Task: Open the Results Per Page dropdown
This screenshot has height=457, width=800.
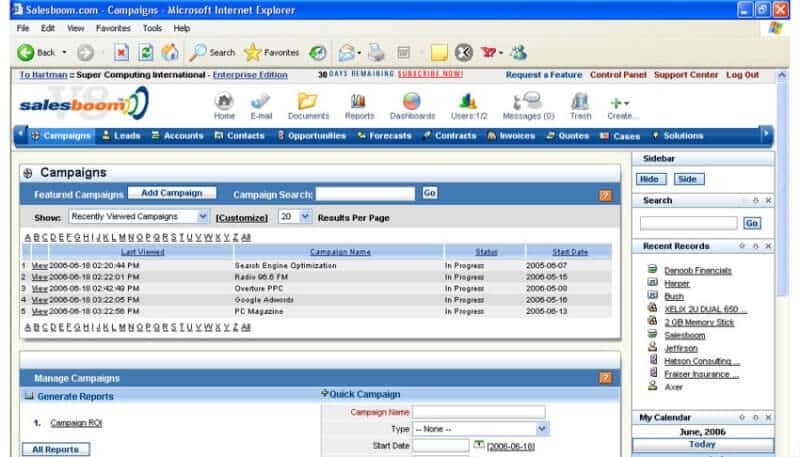Action: (x=294, y=217)
